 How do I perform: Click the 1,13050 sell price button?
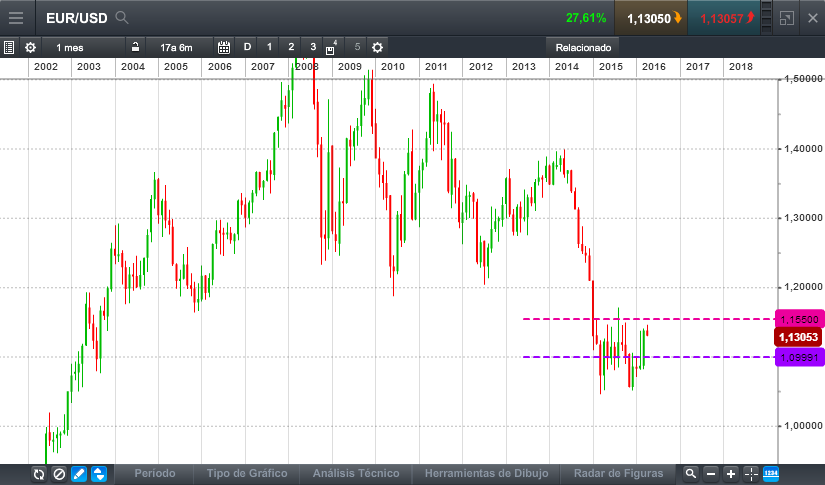tap(650, 18)
